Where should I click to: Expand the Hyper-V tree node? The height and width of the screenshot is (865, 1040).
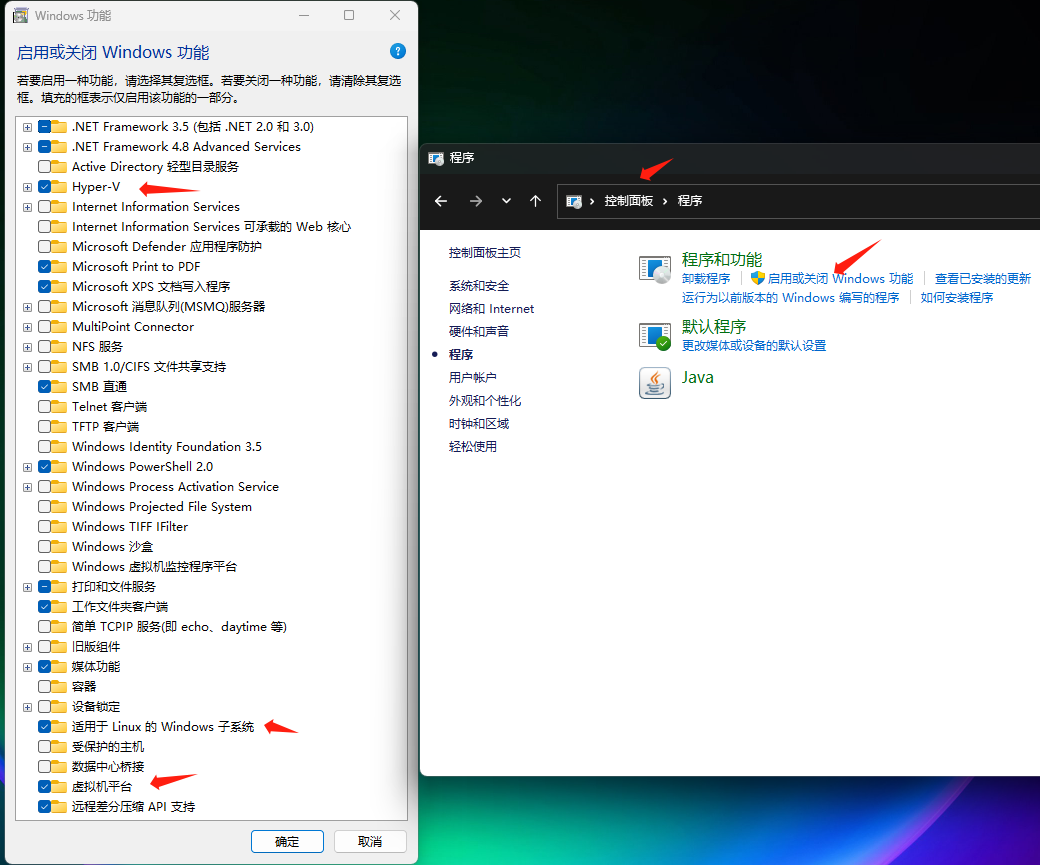tap(27, 187)
